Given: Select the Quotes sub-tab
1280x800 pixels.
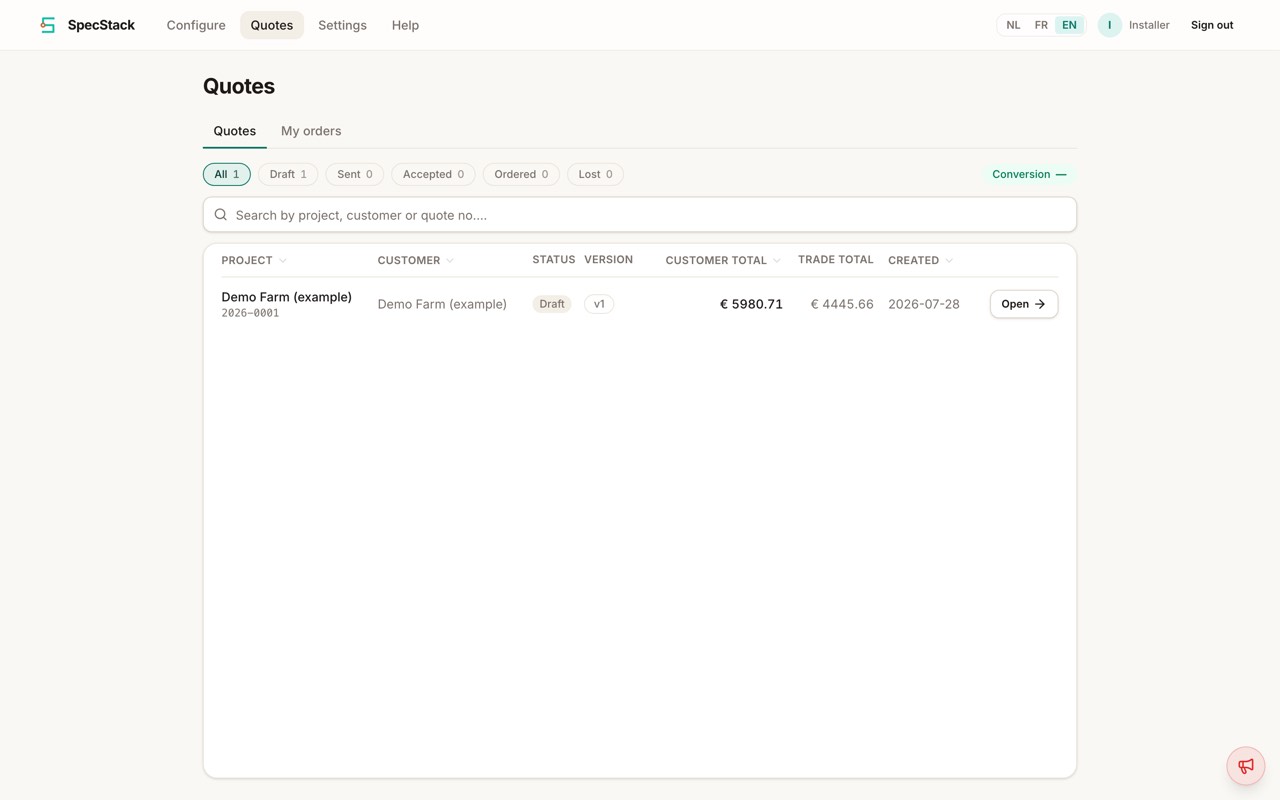Looking at the screenshot, I should click(x=235, y=131).
